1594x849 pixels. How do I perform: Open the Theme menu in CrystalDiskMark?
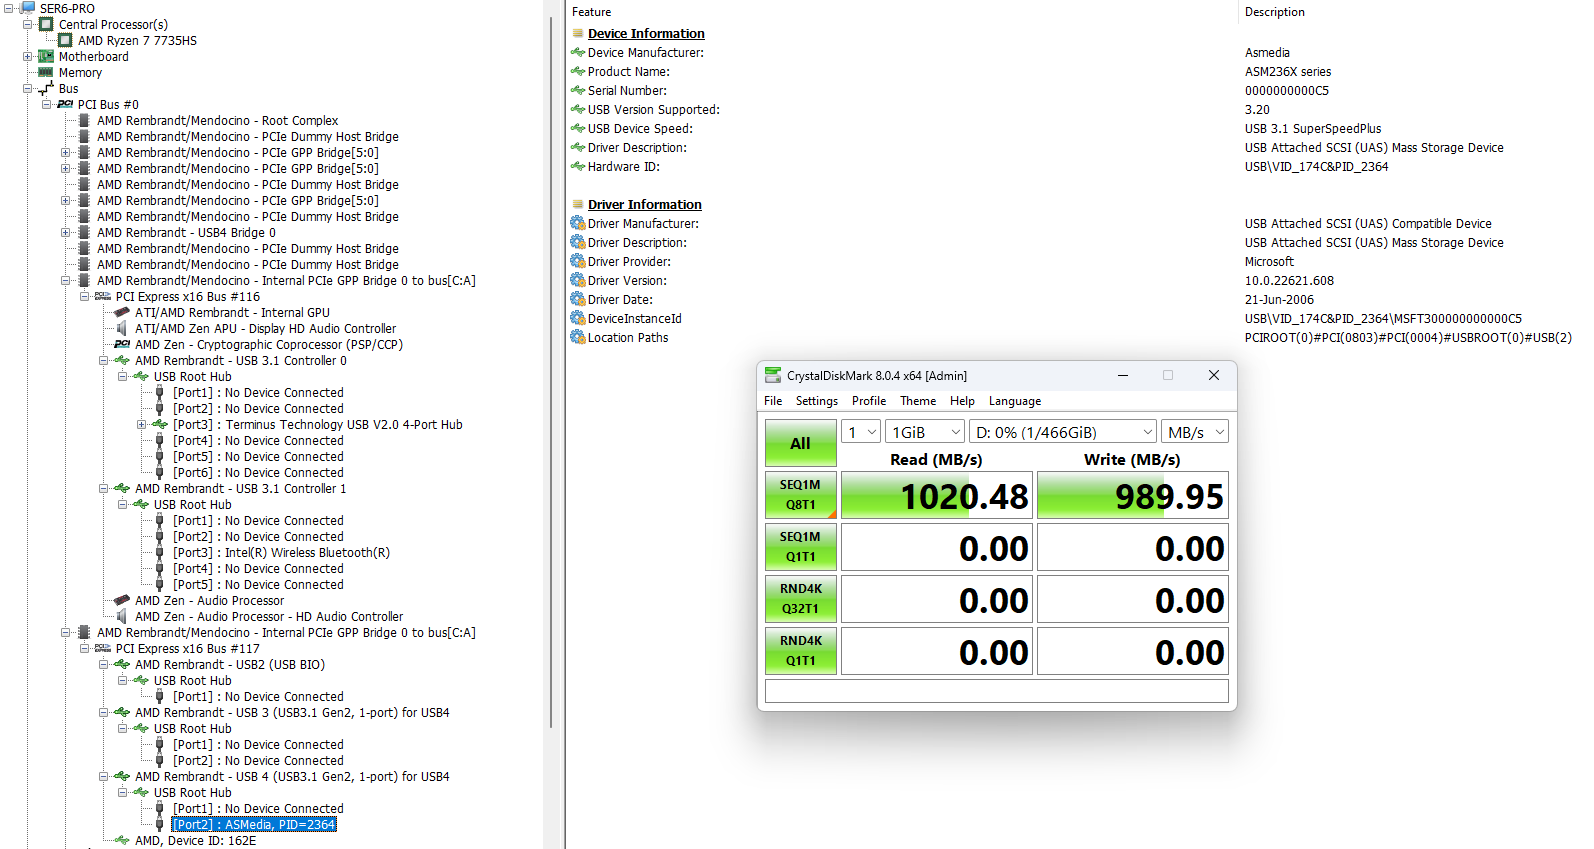coord(918,401)
